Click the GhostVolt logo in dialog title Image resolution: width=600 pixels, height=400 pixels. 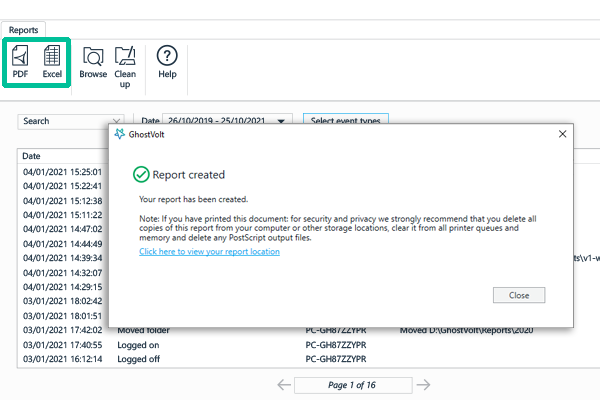click(119, 134)
